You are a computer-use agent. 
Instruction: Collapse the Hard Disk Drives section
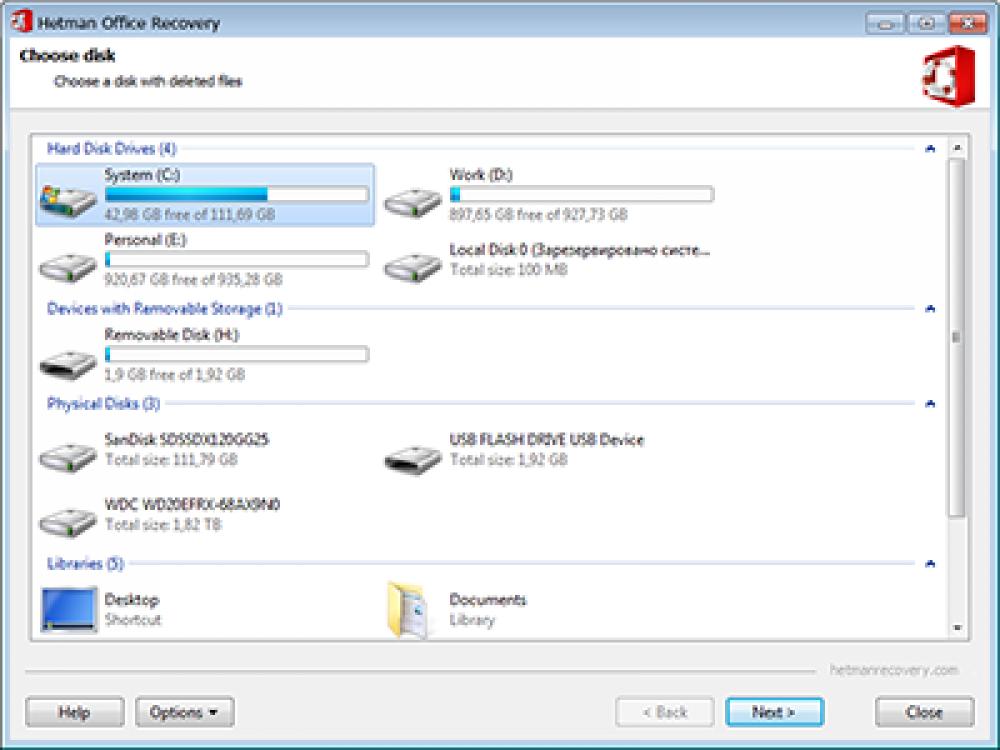[929, 146]
